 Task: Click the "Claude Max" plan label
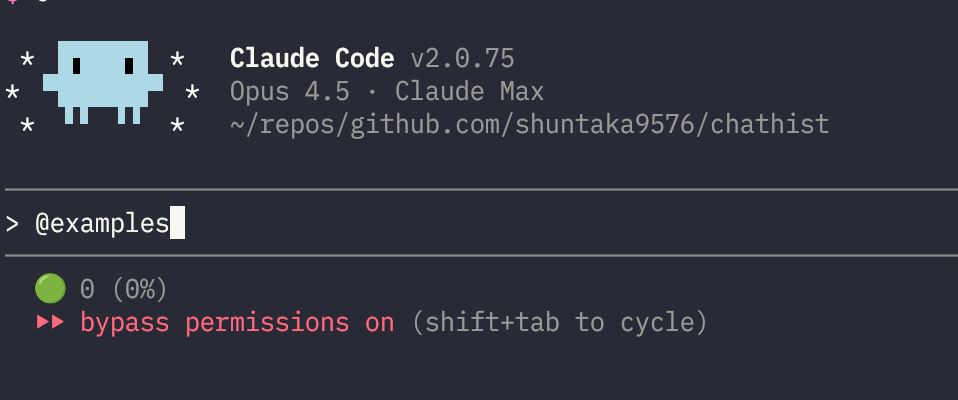point(469,92)
